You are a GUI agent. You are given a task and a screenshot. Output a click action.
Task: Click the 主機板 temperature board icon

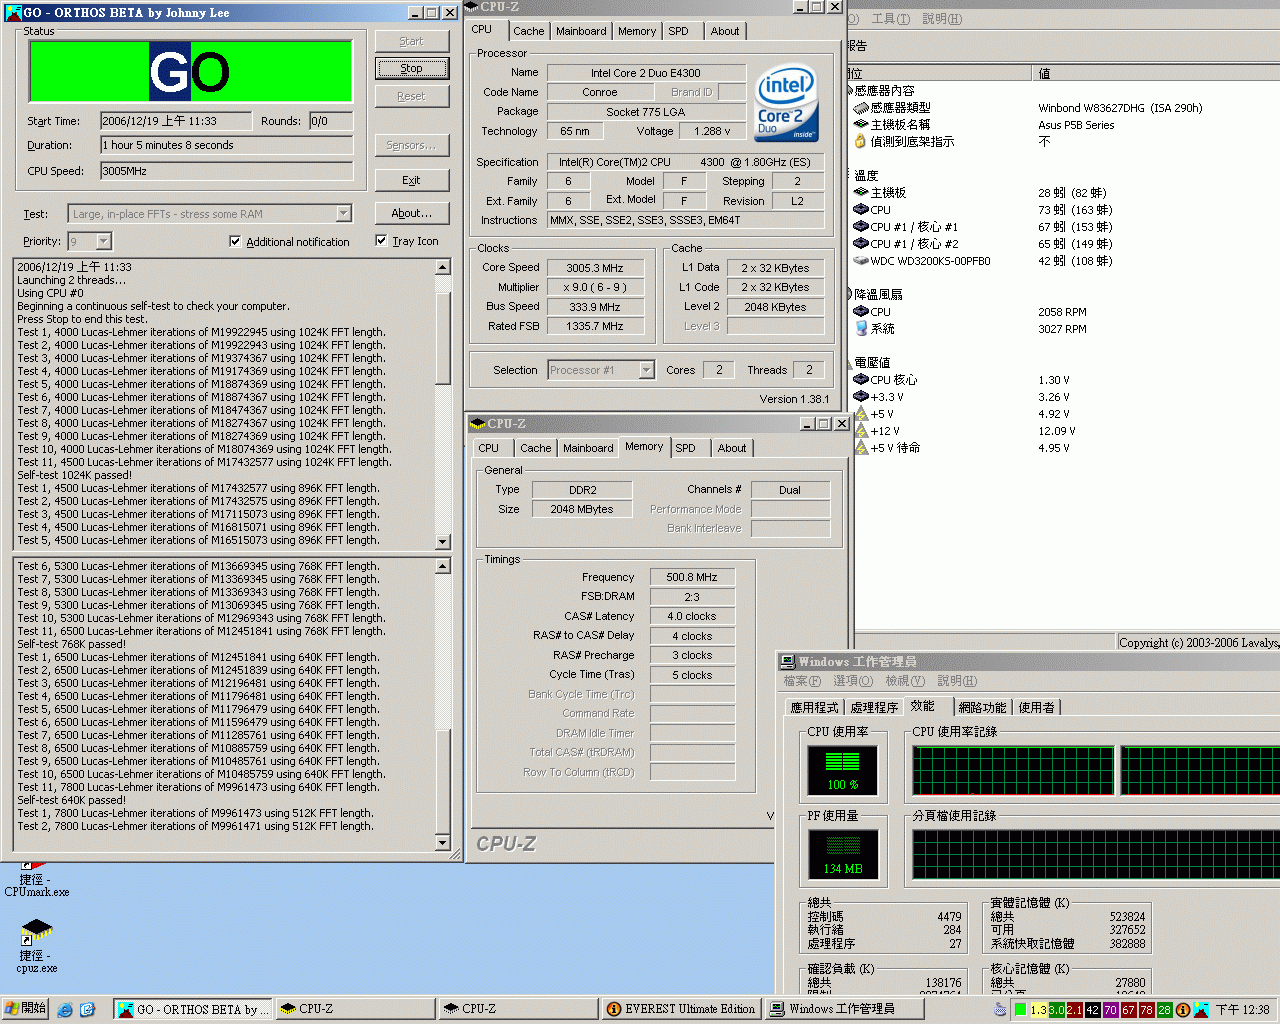861,193
